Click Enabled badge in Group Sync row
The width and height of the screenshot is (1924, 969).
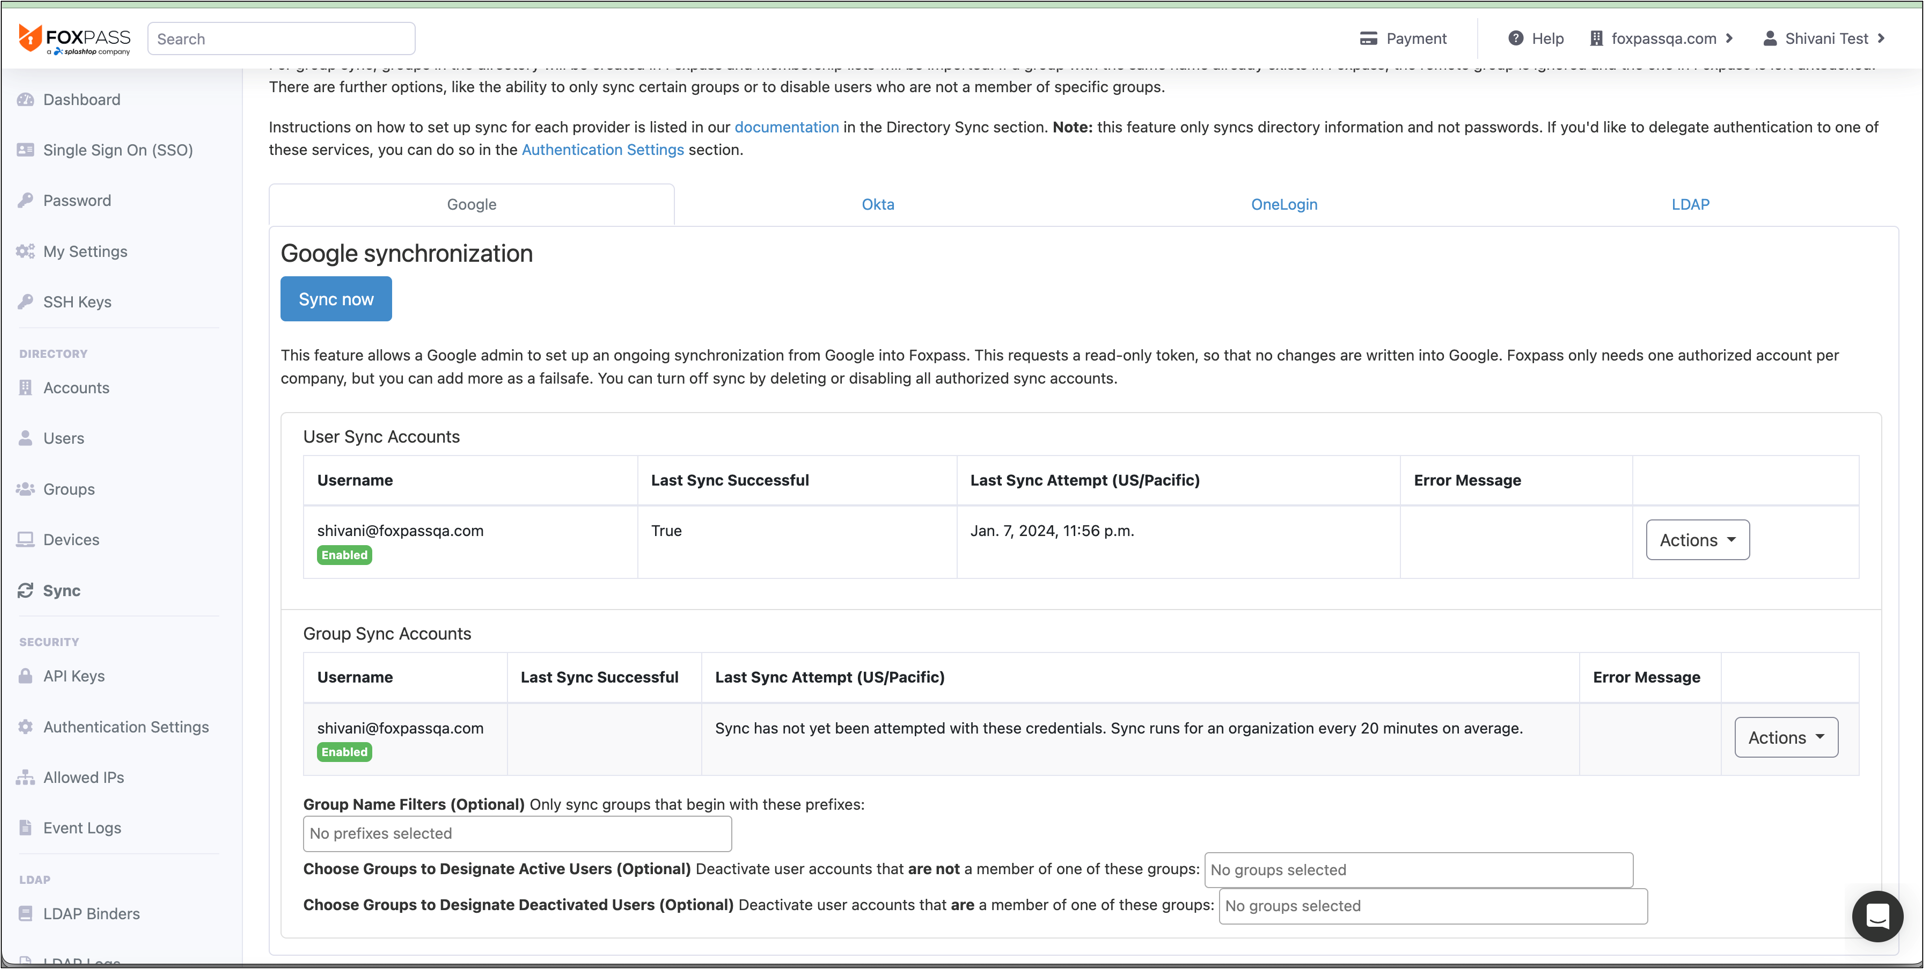[x=344, y=752]
